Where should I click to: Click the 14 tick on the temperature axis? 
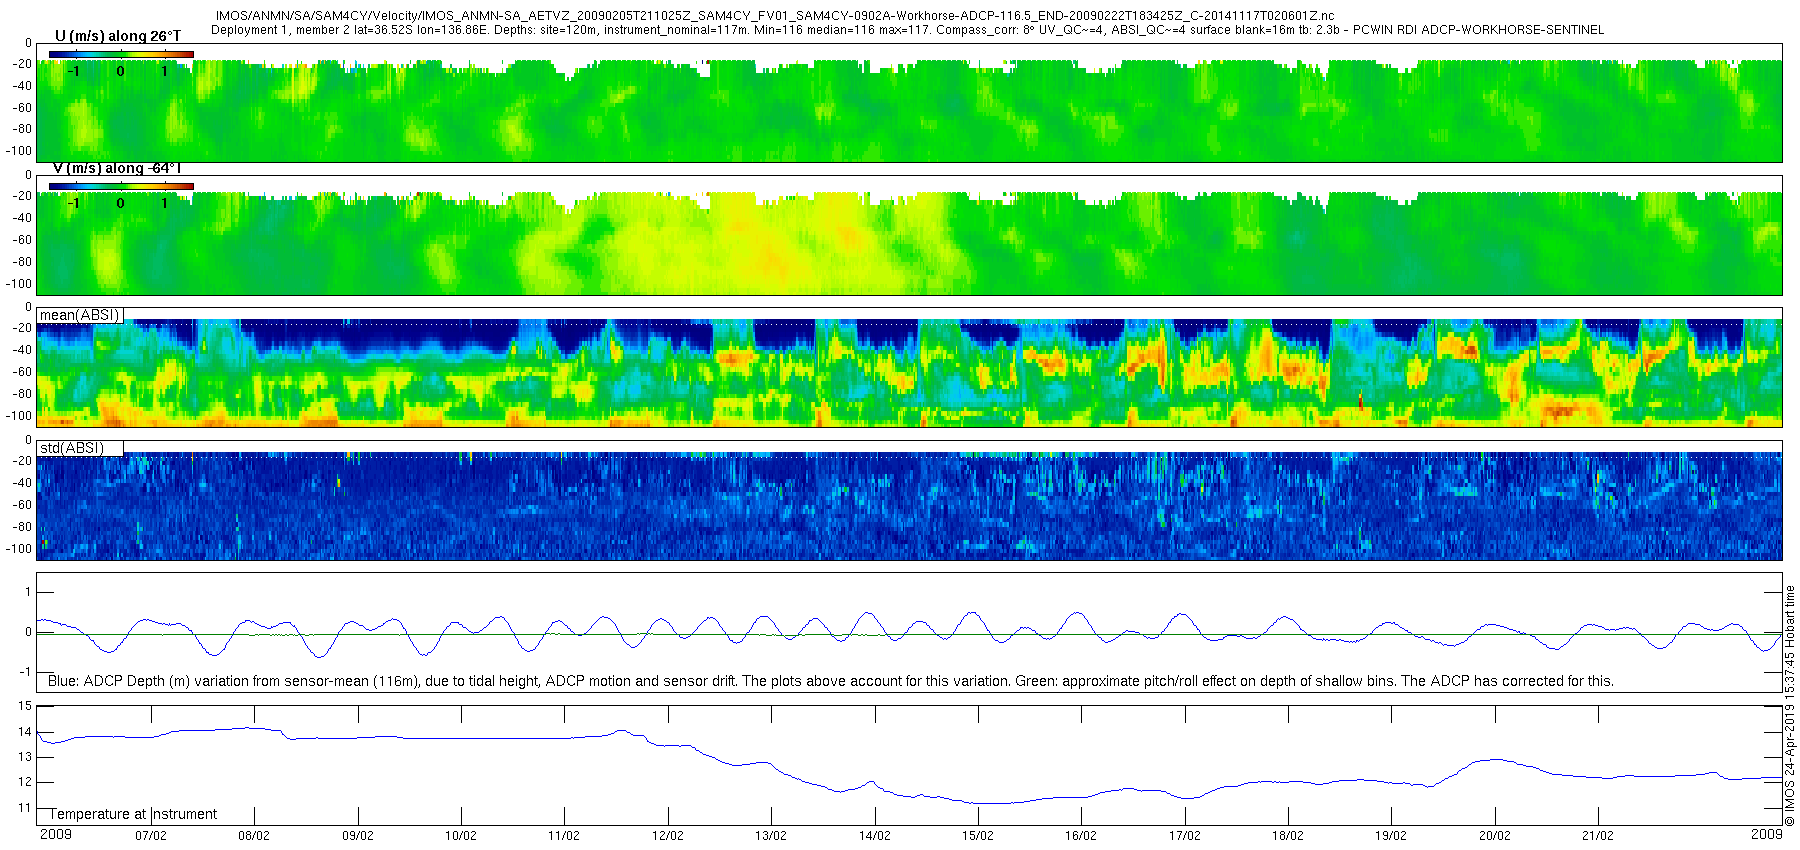pyautogui.click(x=25, y=732)
